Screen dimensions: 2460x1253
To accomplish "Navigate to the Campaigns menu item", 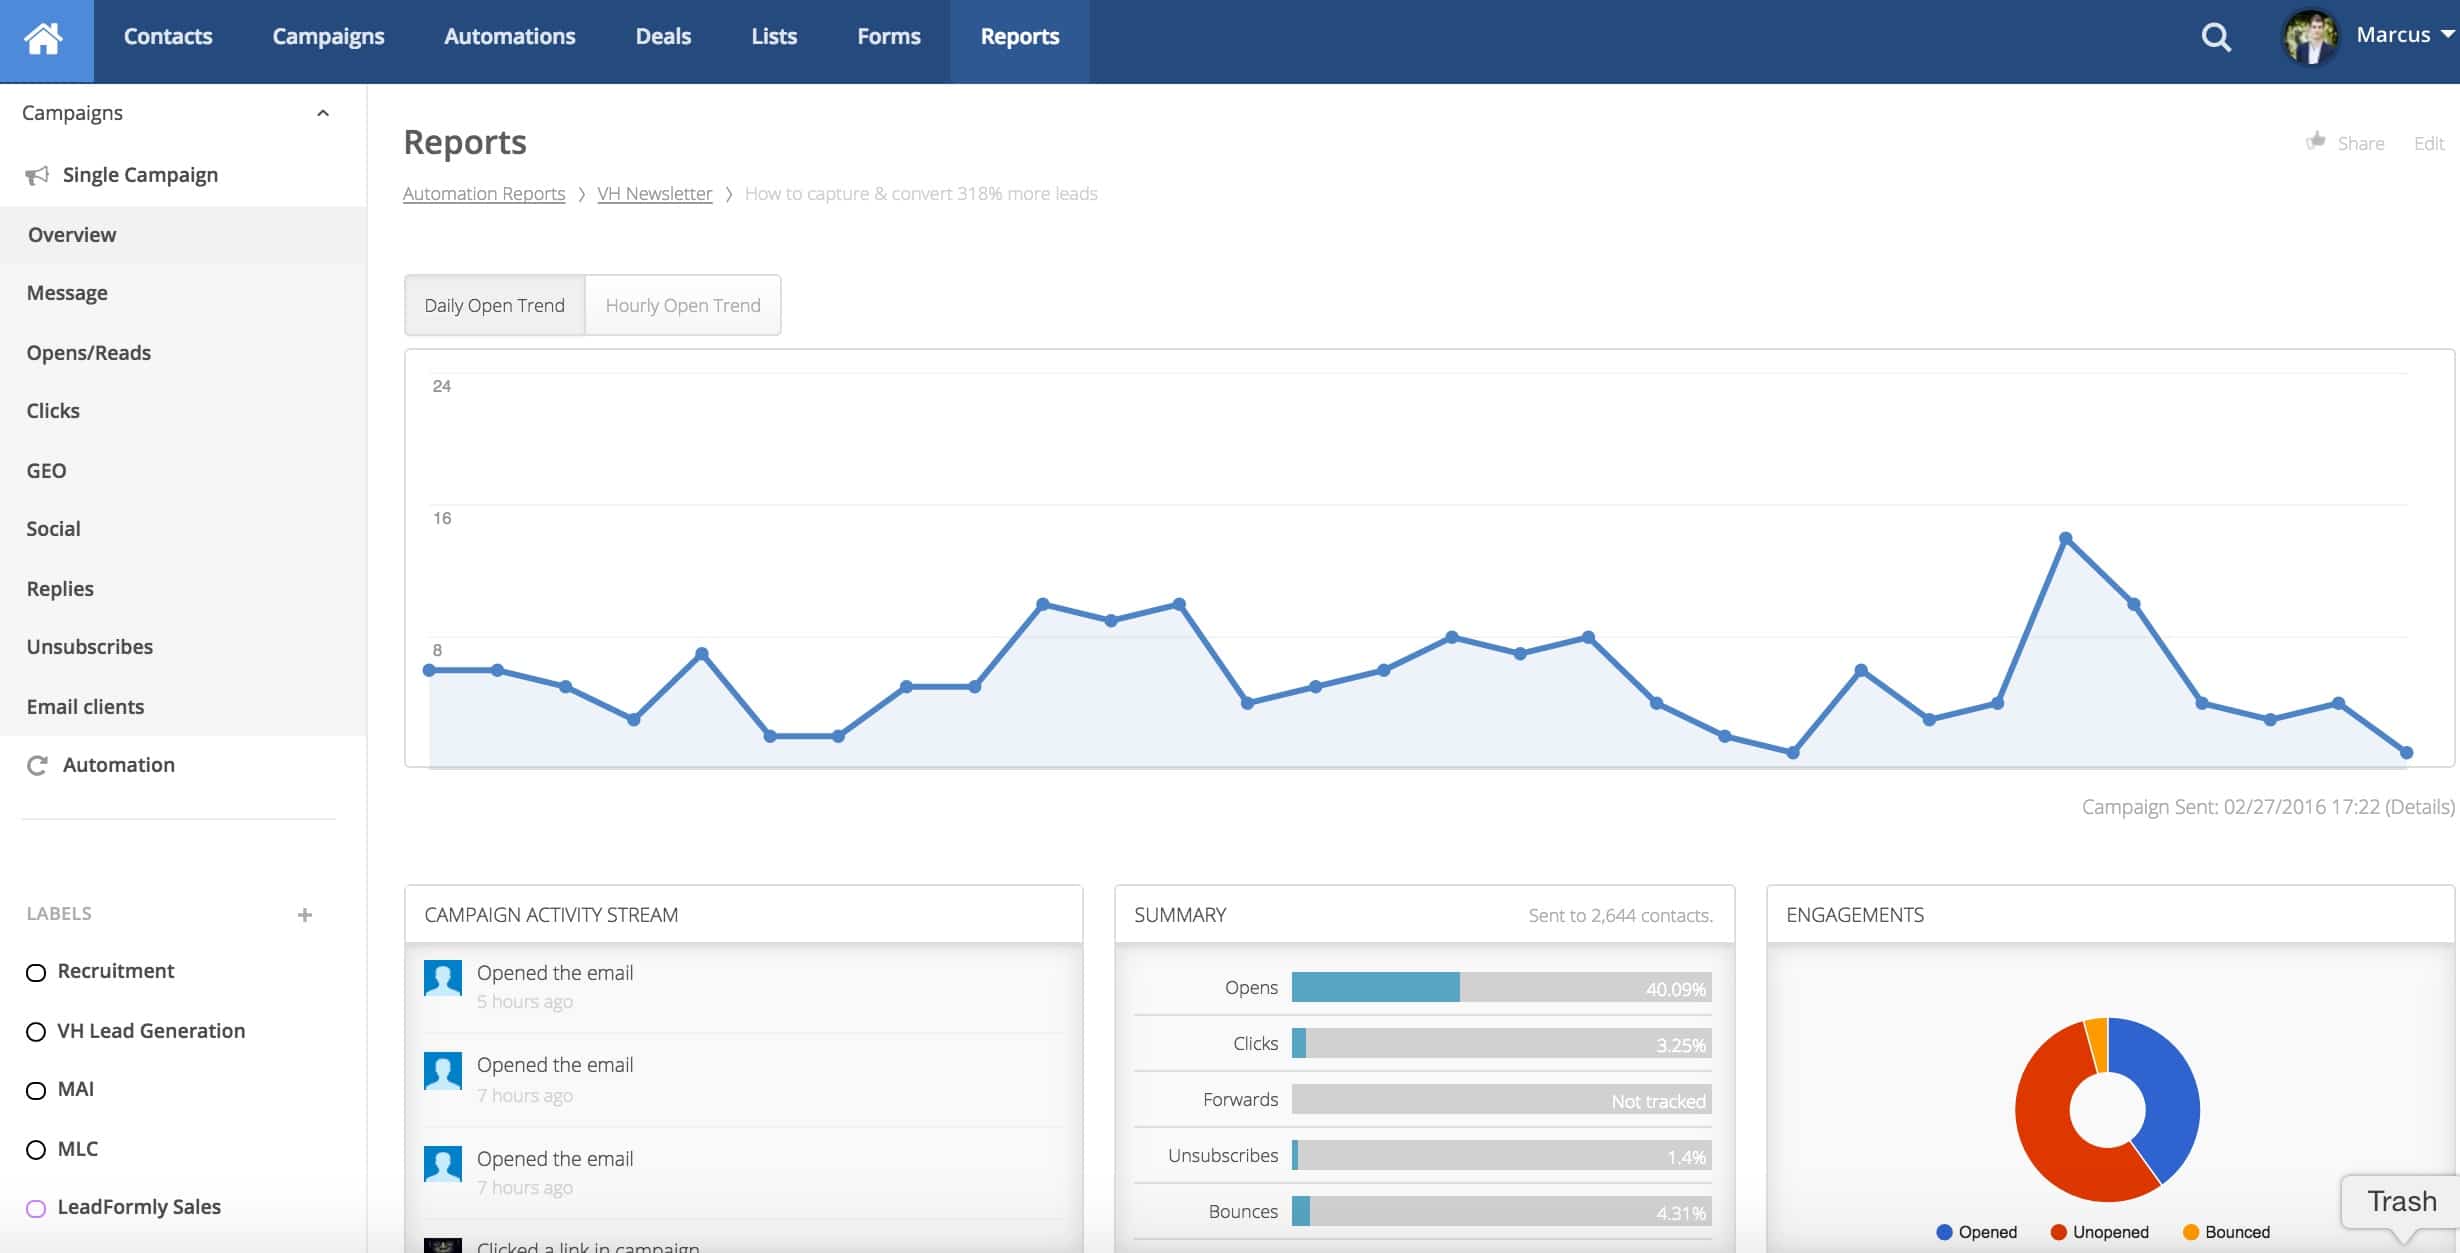I will [x=327, y=34].
